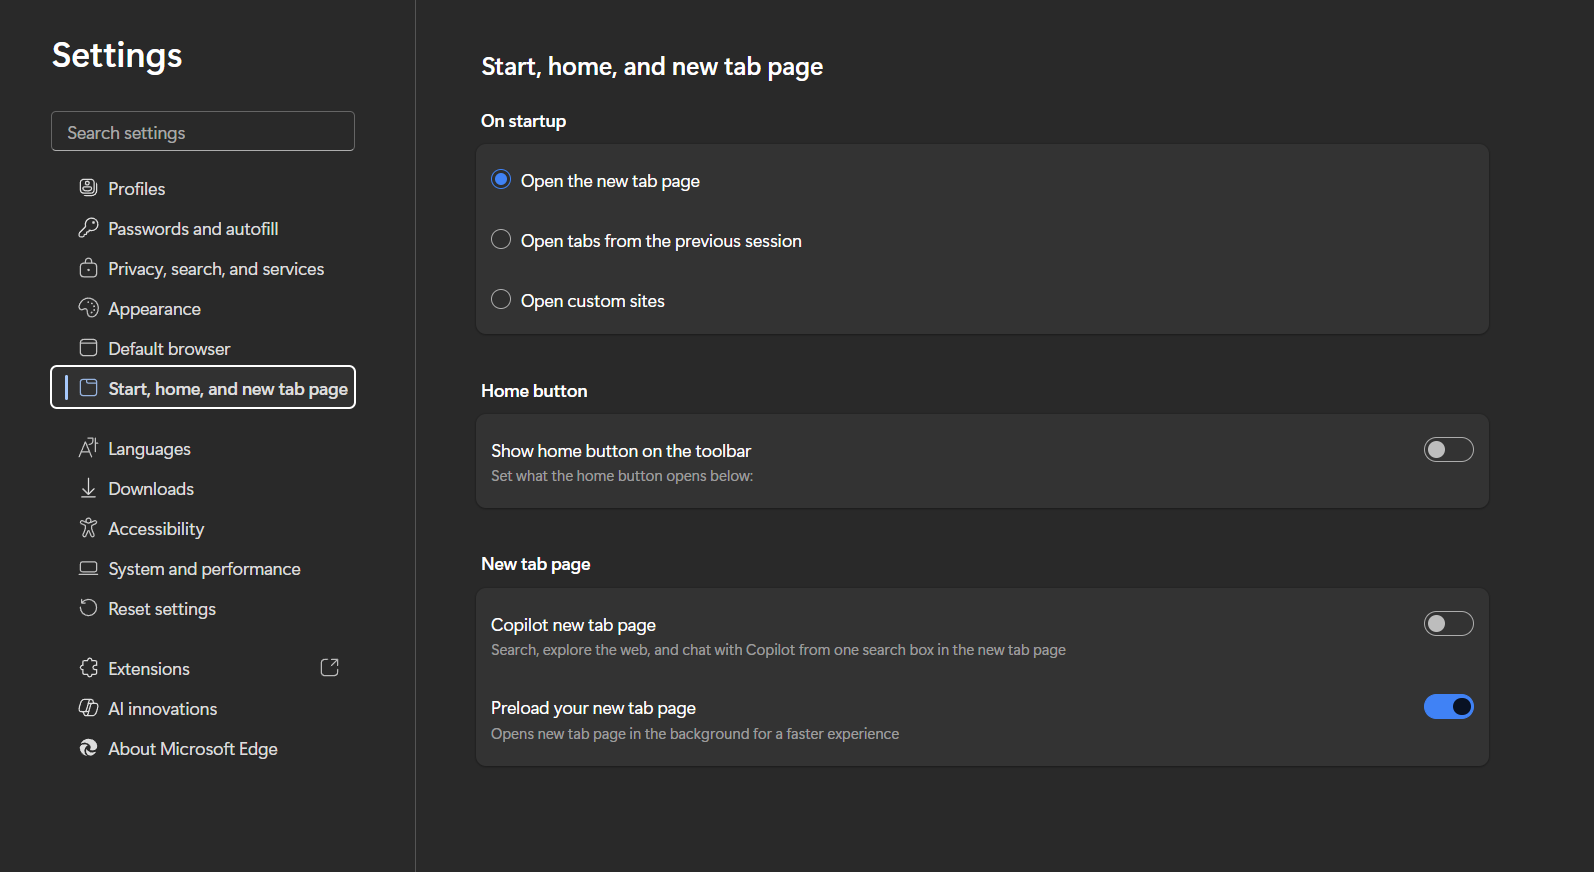Click the Microsoft Edge logo icon
Viewport: 1594px width, 872px height.
88,748
